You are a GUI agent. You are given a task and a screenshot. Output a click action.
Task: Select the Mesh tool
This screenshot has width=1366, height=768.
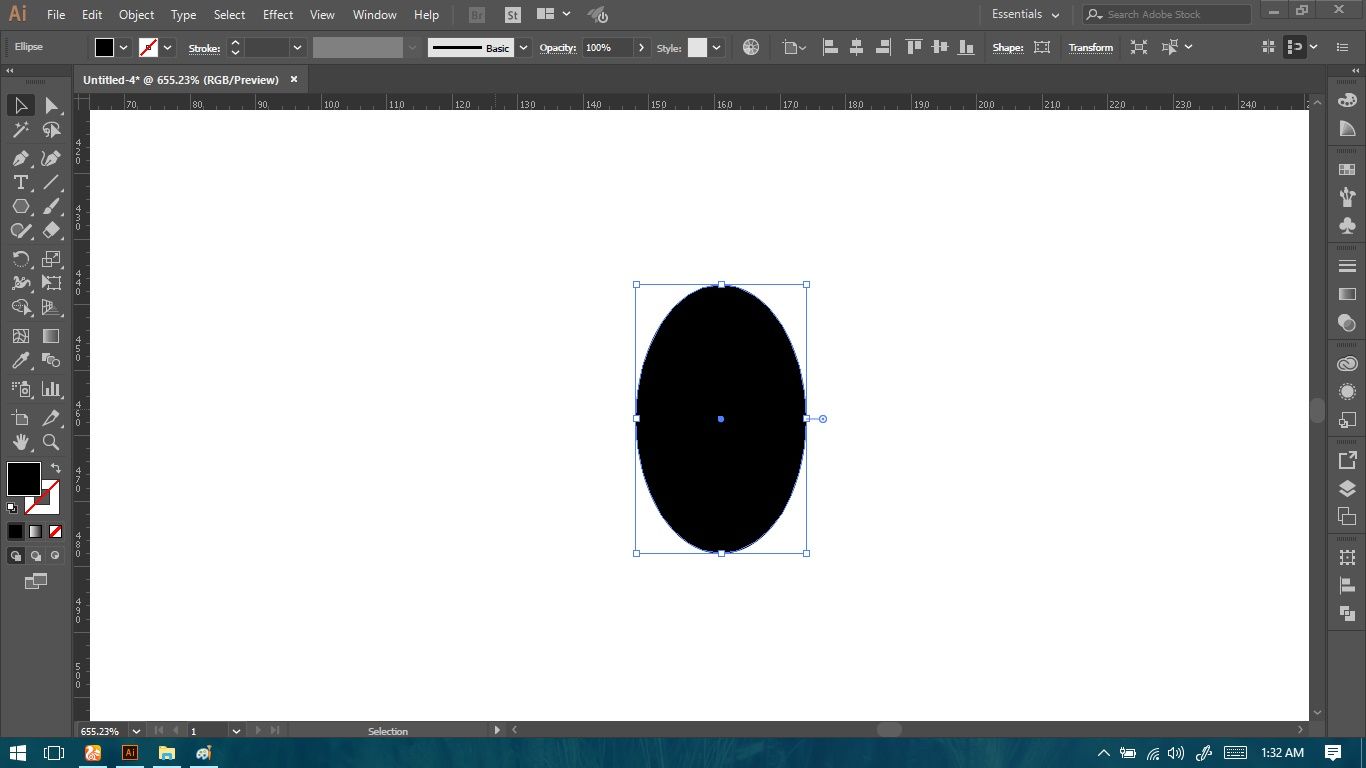(x=20, y=336)
